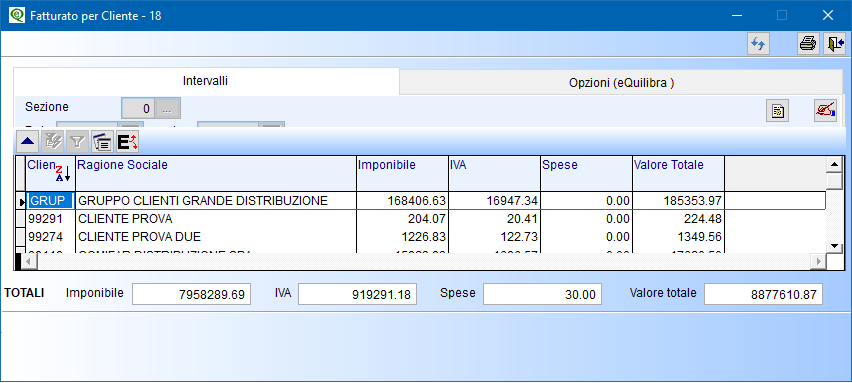Click the Excel export E icon
The height and width of the screenshot is (383, 852).
(127, 142)
